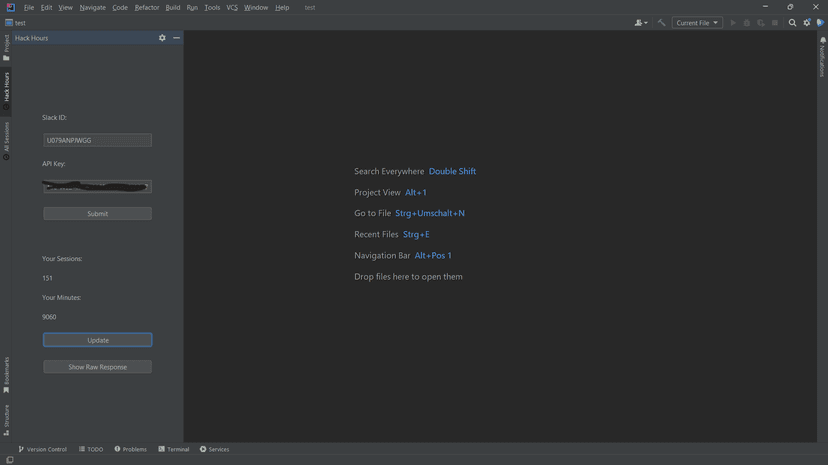Open the VCS menu

point(232,7)
